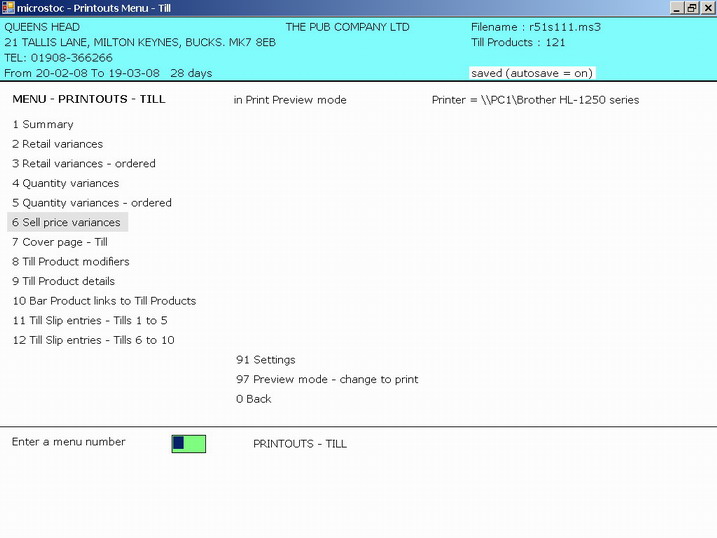Click the green menu number input box
This screenshot has height=538, width=717.
pos(189,443)
